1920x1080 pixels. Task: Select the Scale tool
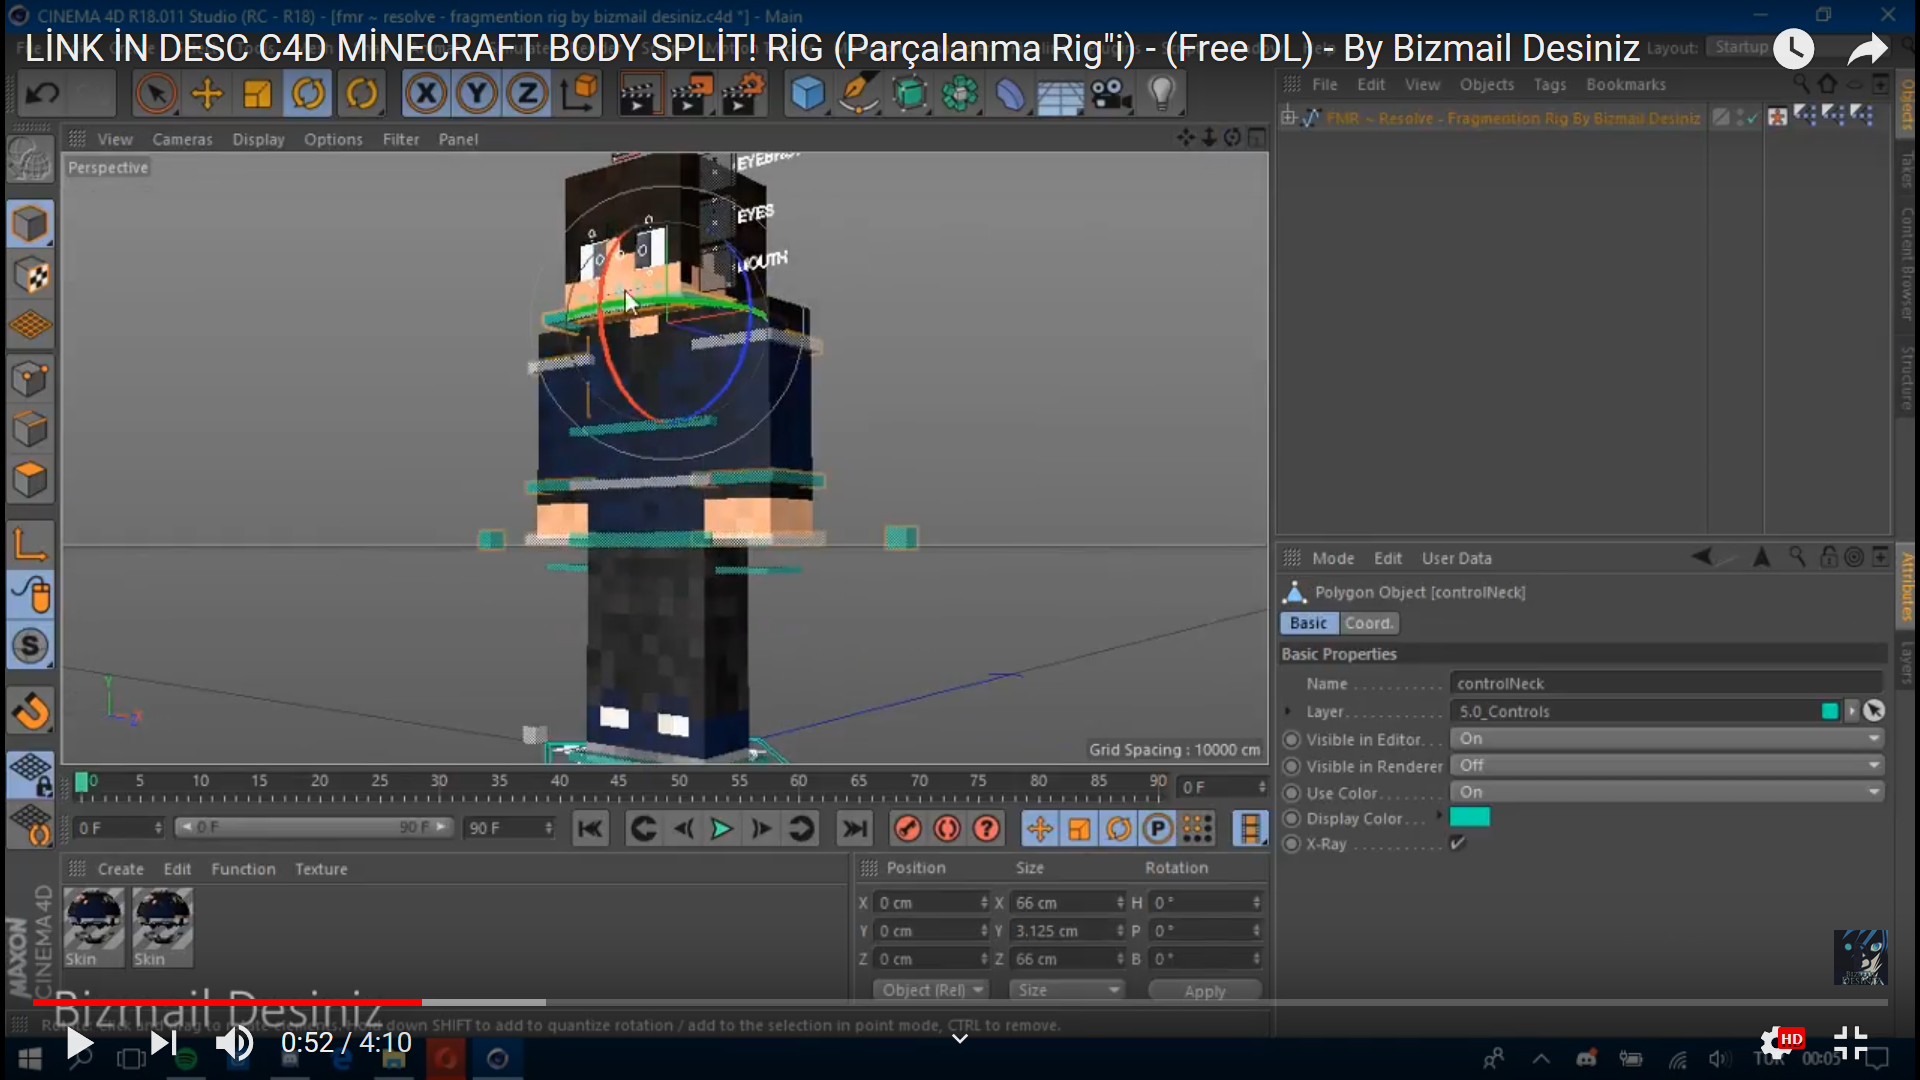257,94
